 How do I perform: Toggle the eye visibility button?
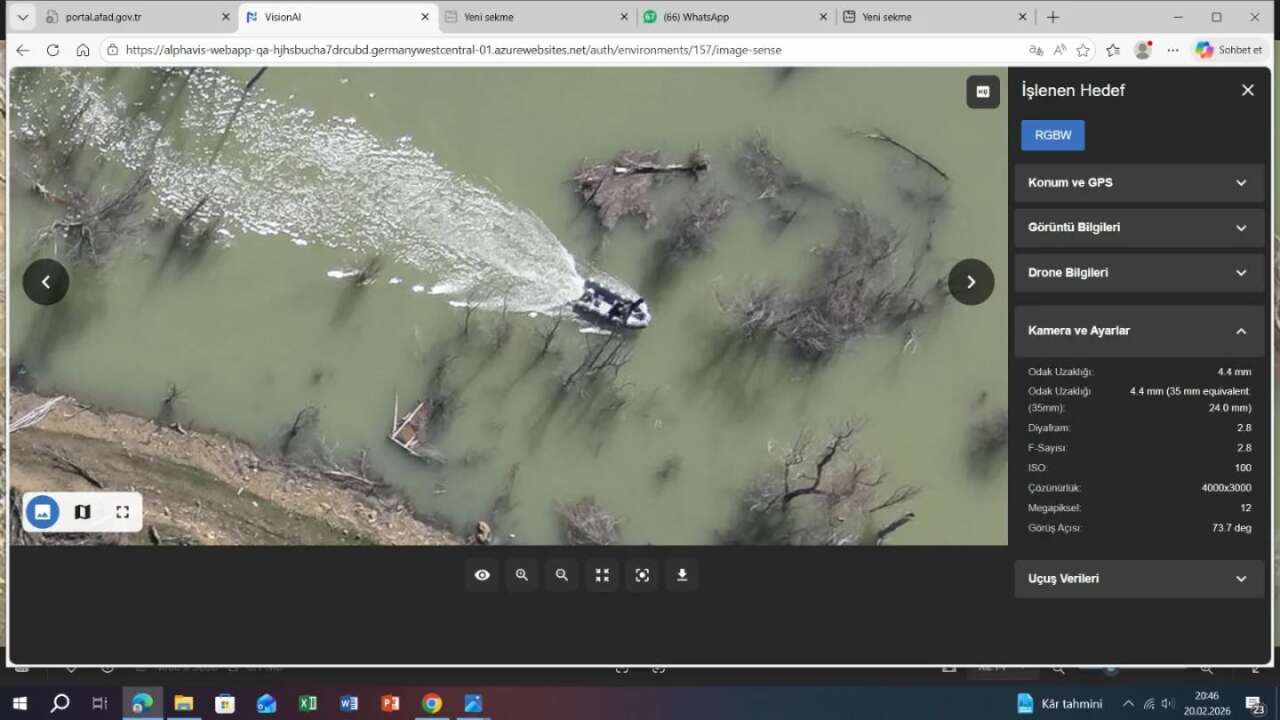pos(482,575)
